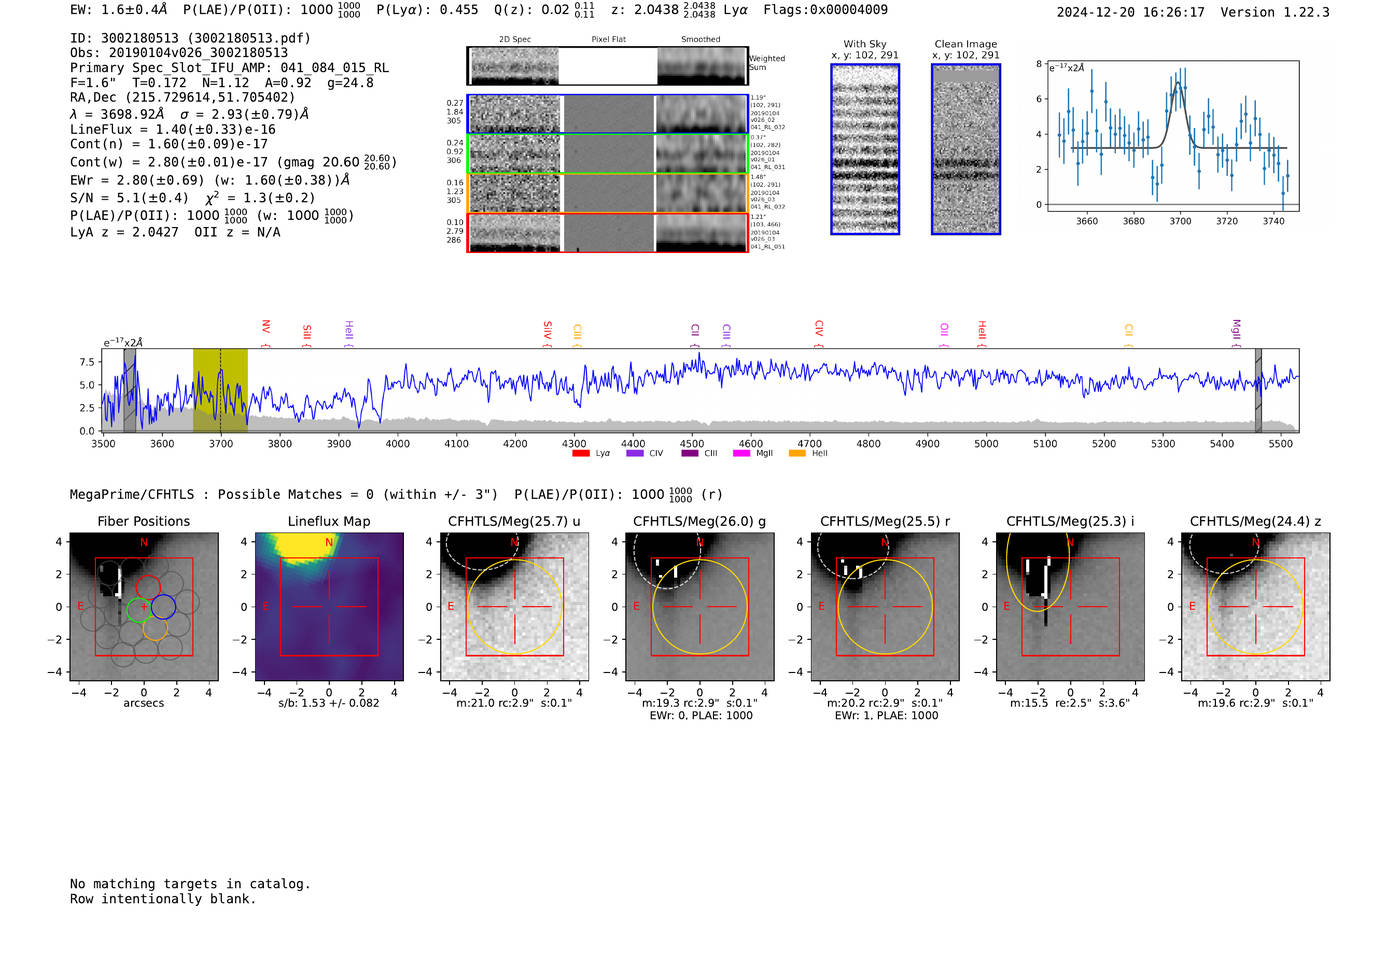Select the Version 1.22.3 label

coord(1275,12)
